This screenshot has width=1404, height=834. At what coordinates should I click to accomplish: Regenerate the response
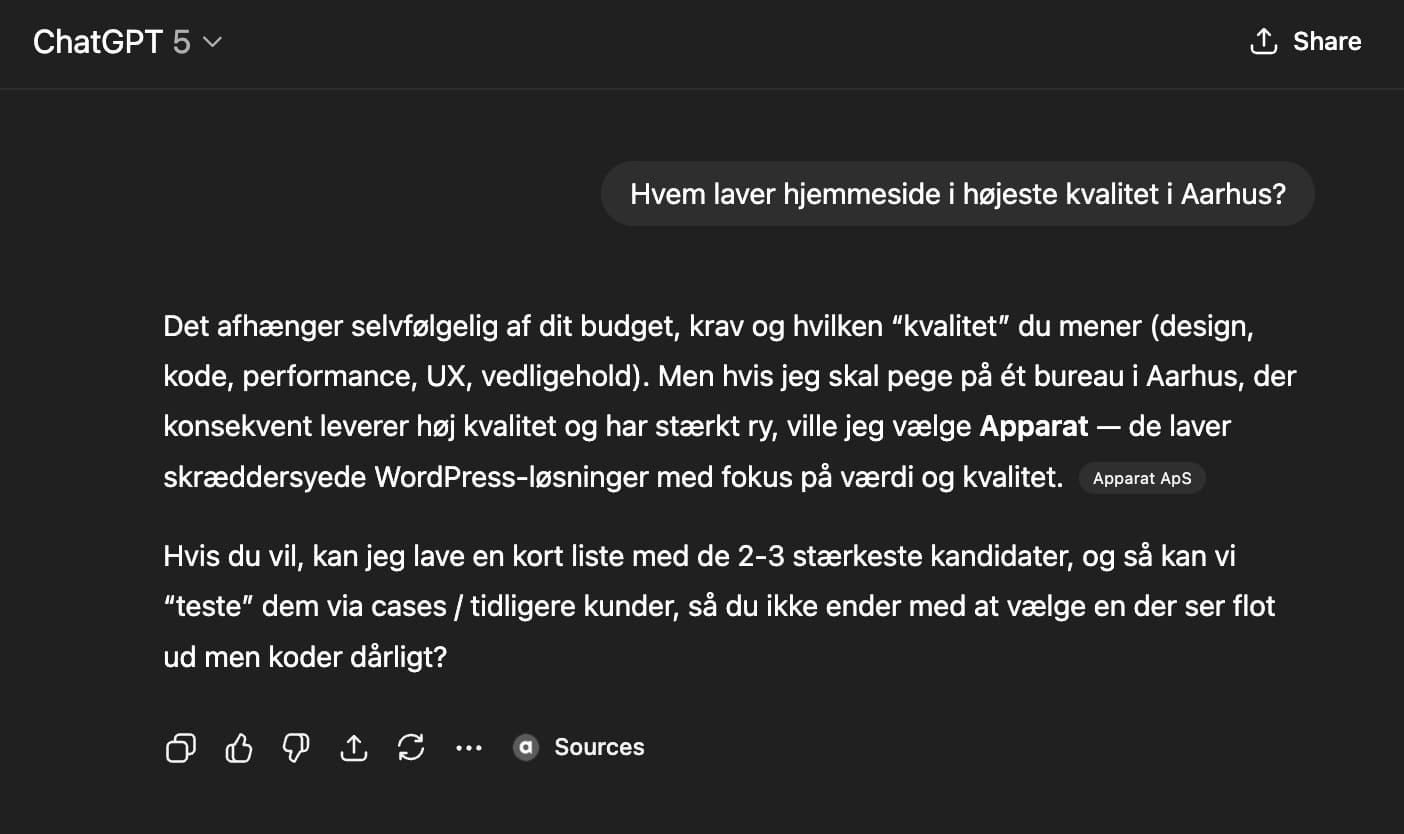point(411,747)
